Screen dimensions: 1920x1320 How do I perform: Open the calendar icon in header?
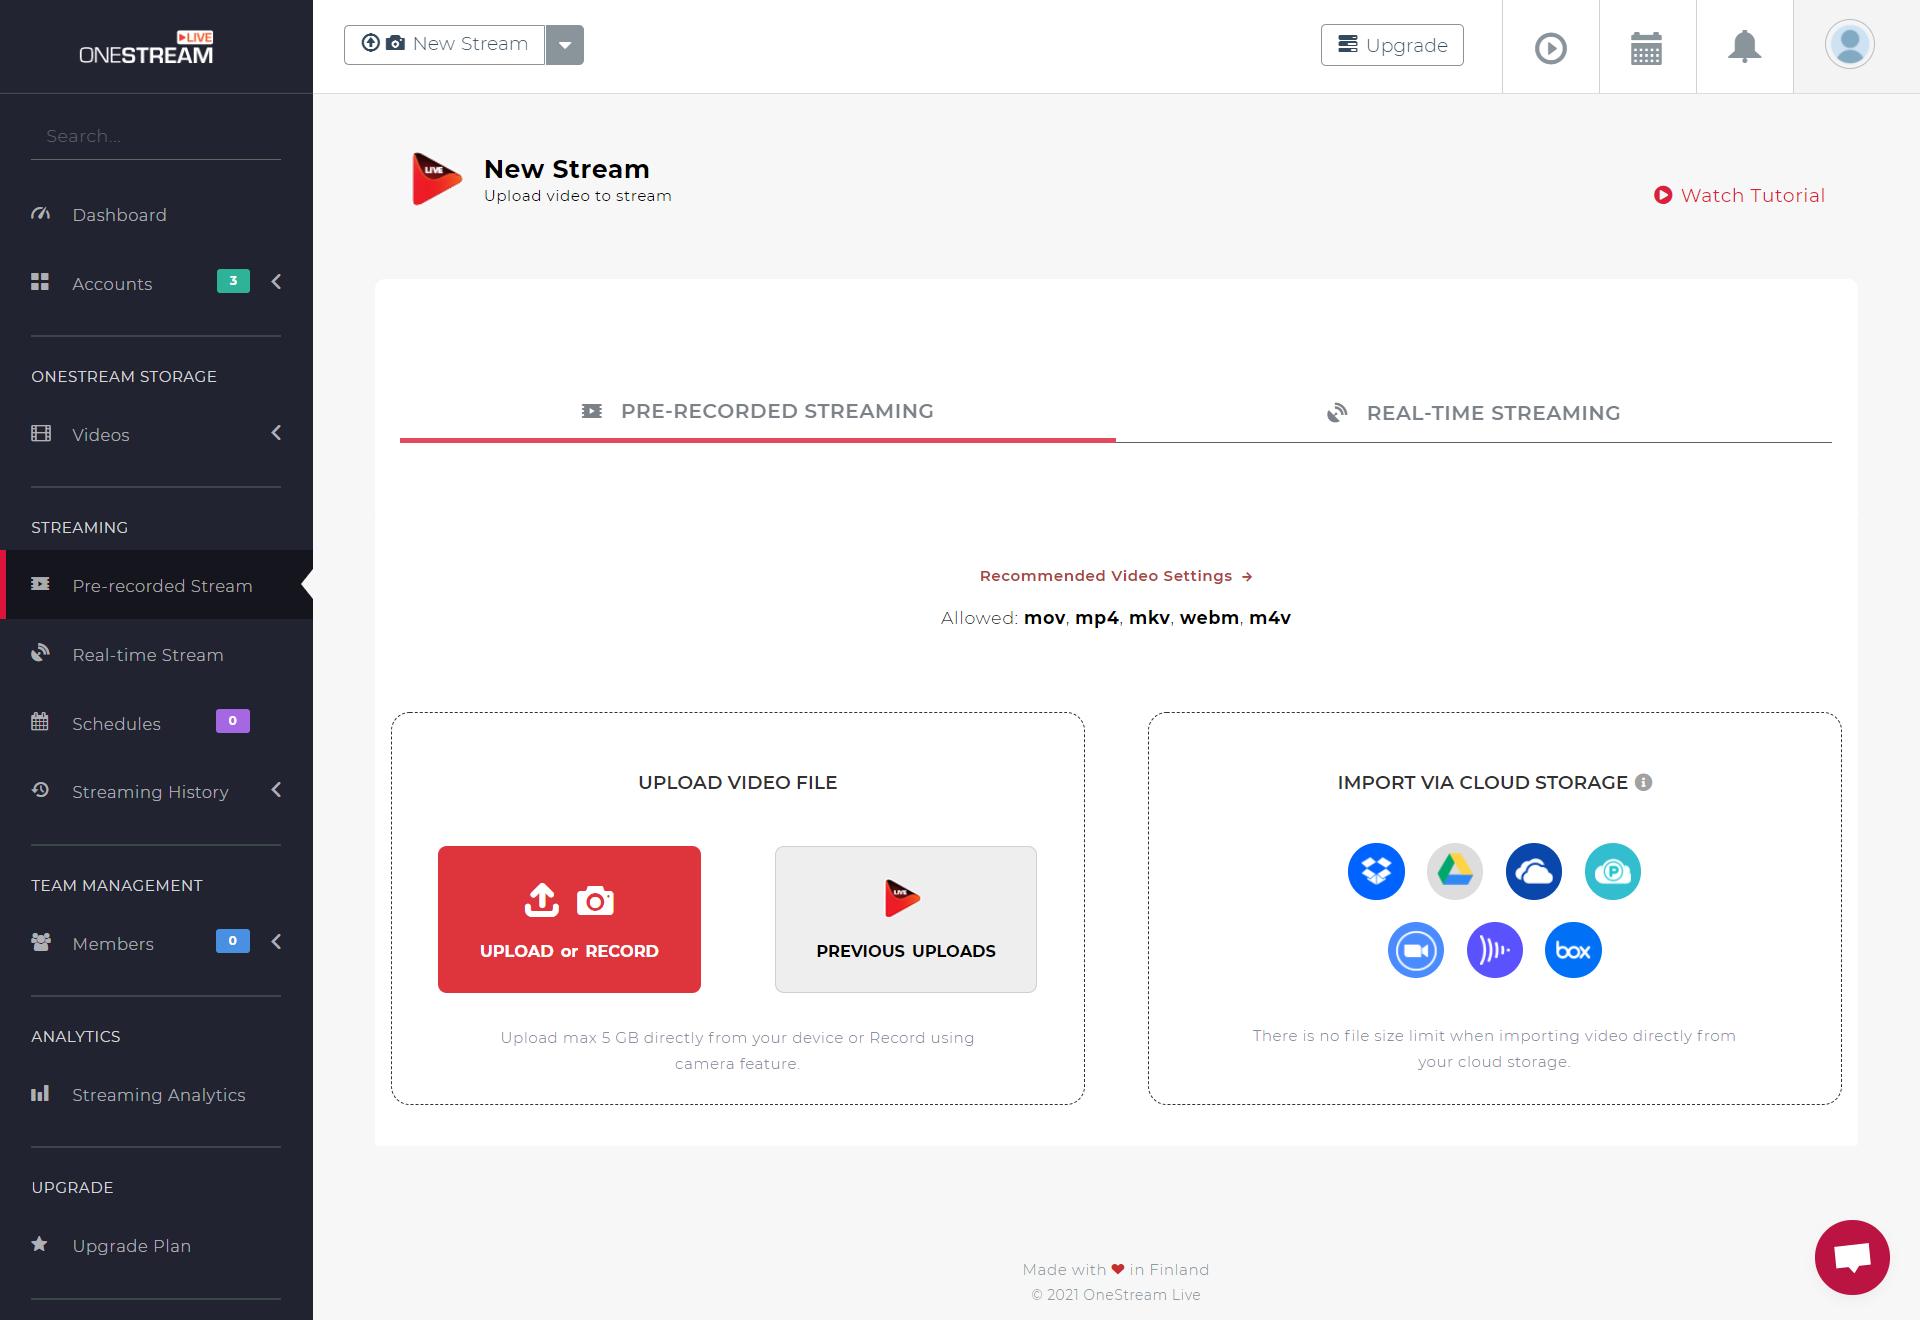pos(1646,47)
